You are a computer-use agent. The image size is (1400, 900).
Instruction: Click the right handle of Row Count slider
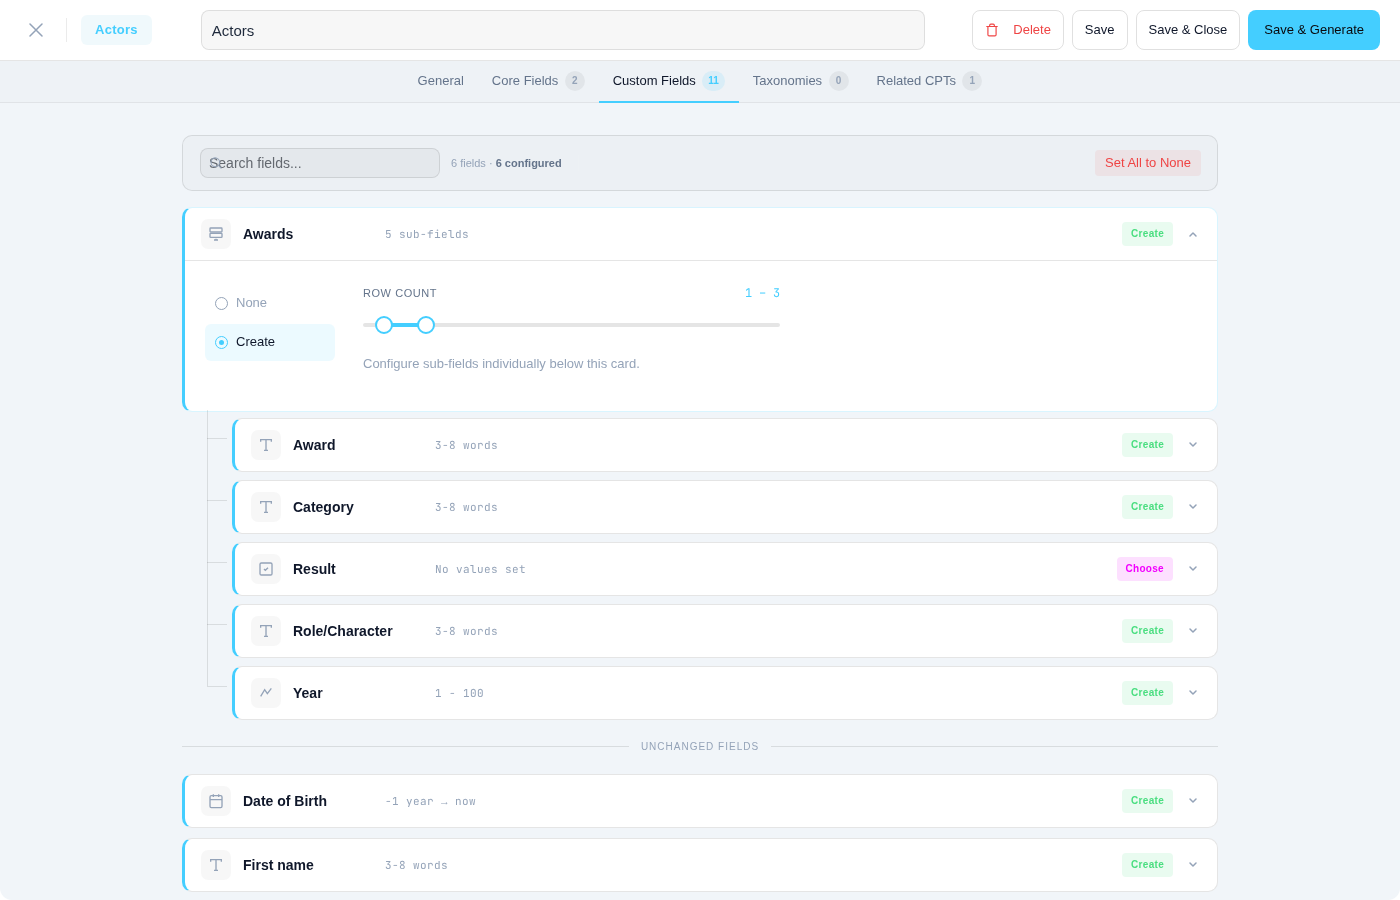click(x=426, y=325)
